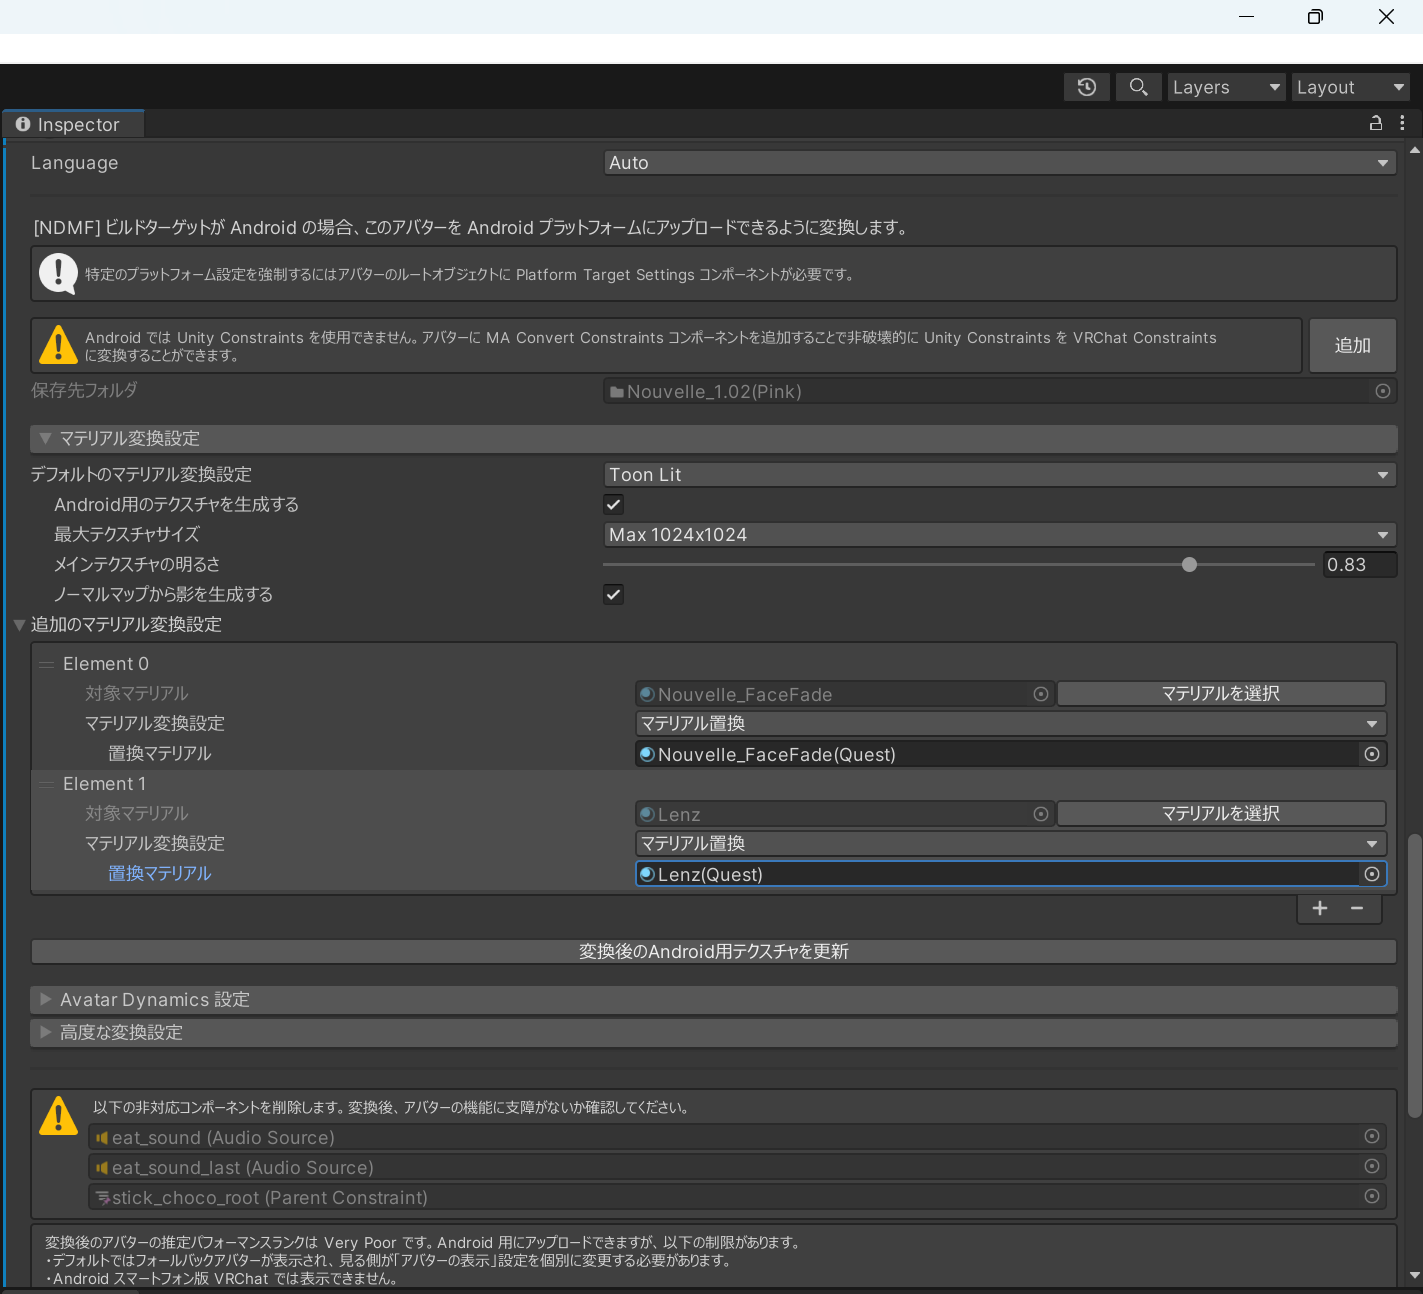The width and height of the screenshot is (1423, 1294).
Task: Open the Undo History icon
Action: click(x=1087, y=87)
